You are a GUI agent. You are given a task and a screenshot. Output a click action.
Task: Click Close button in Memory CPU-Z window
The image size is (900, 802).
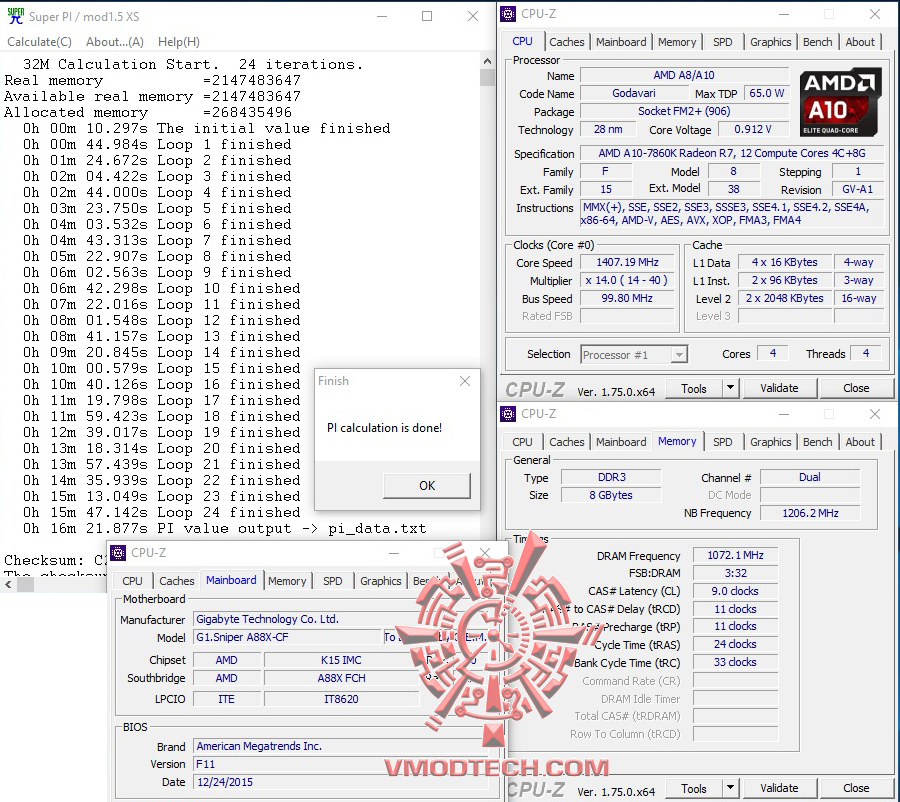coord(856,789)
